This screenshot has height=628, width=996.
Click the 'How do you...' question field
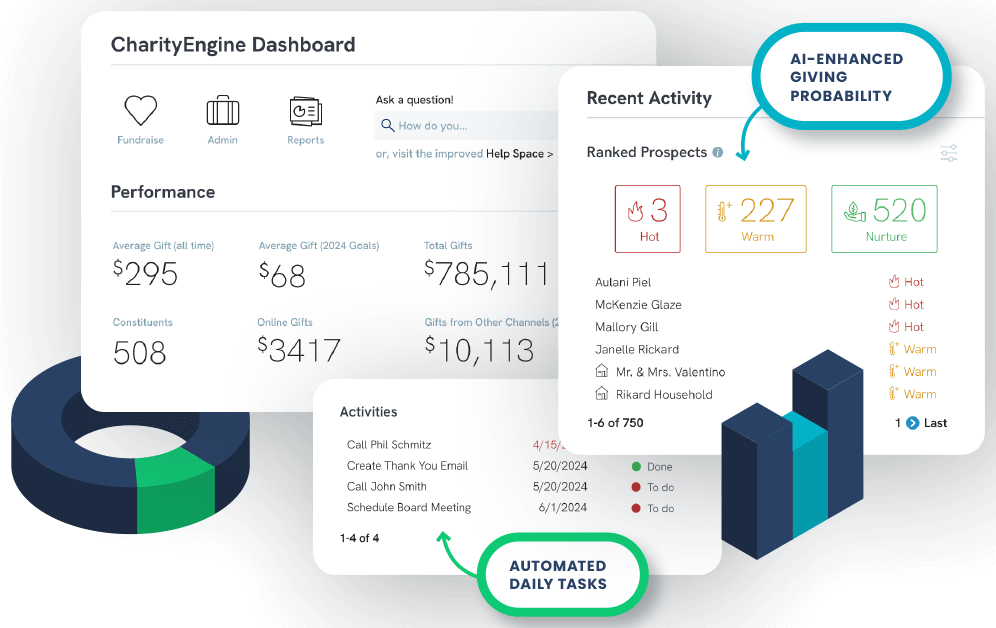(466, 126)
